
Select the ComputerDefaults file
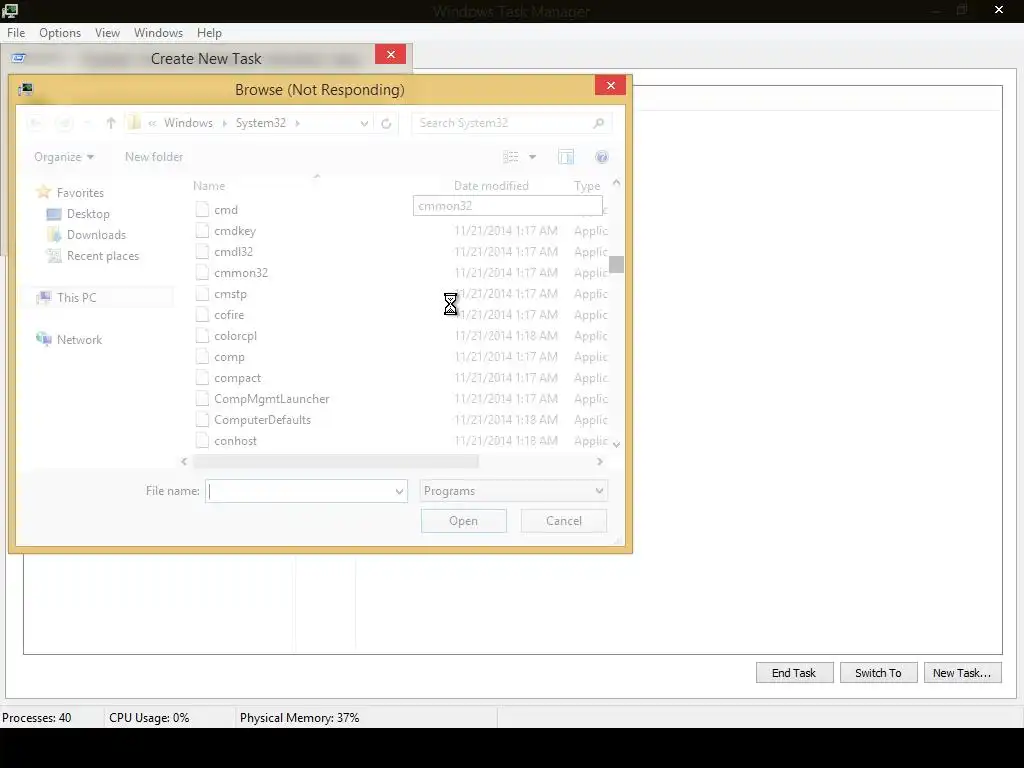pos(263,420)
